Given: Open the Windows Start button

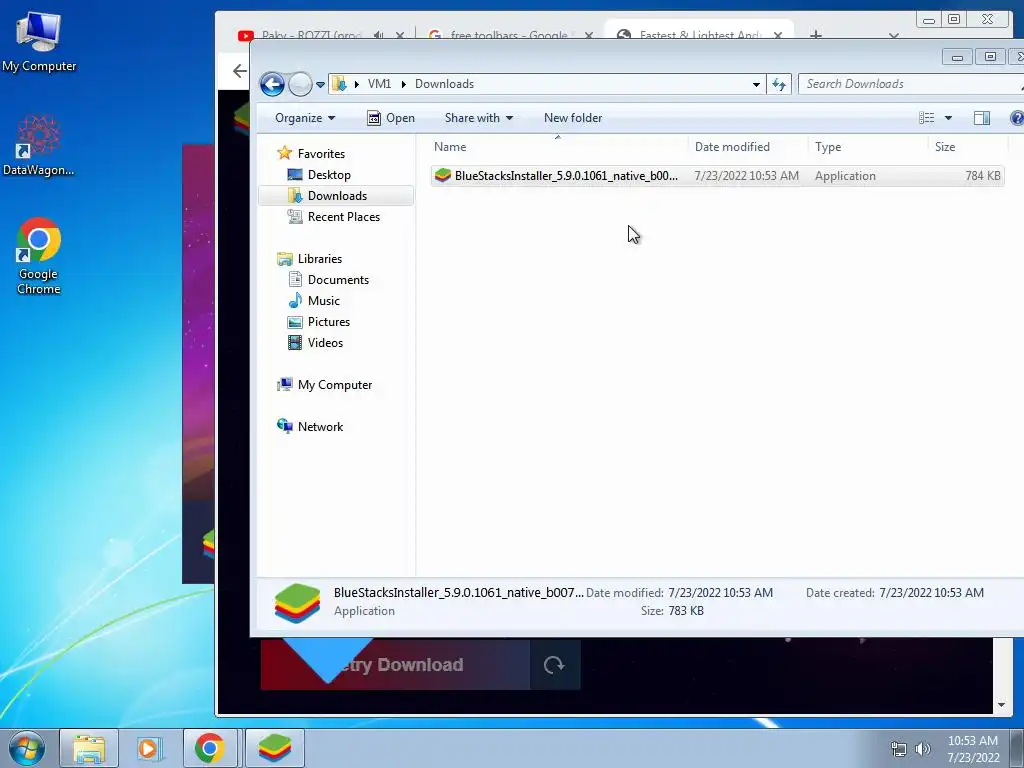Looking at the screenshot, I should coord(27,748).
